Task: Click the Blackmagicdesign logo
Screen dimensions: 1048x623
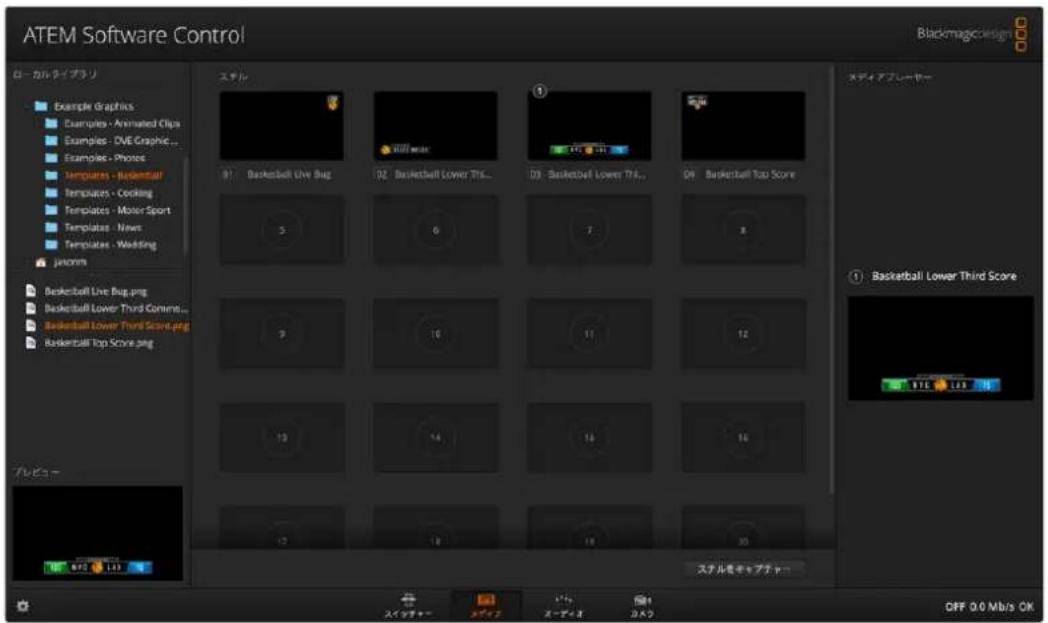Action: coord(972,34)
